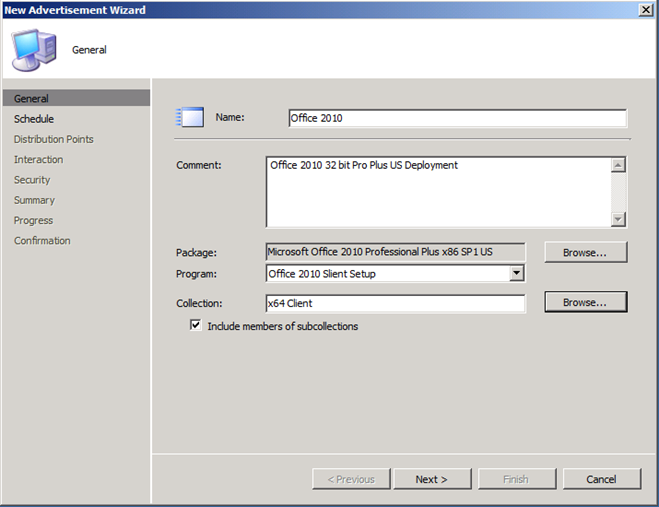Viewport: 659px width, 507px height.
Task: Select the Confirmation step in sidebar
Action: [x=42, y=240]
